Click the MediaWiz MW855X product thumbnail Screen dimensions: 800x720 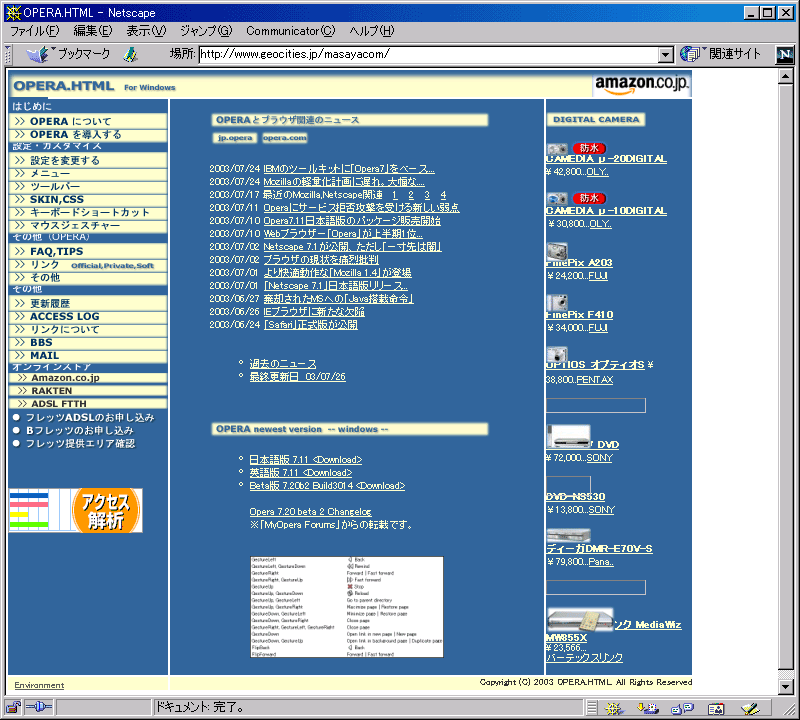580,619
